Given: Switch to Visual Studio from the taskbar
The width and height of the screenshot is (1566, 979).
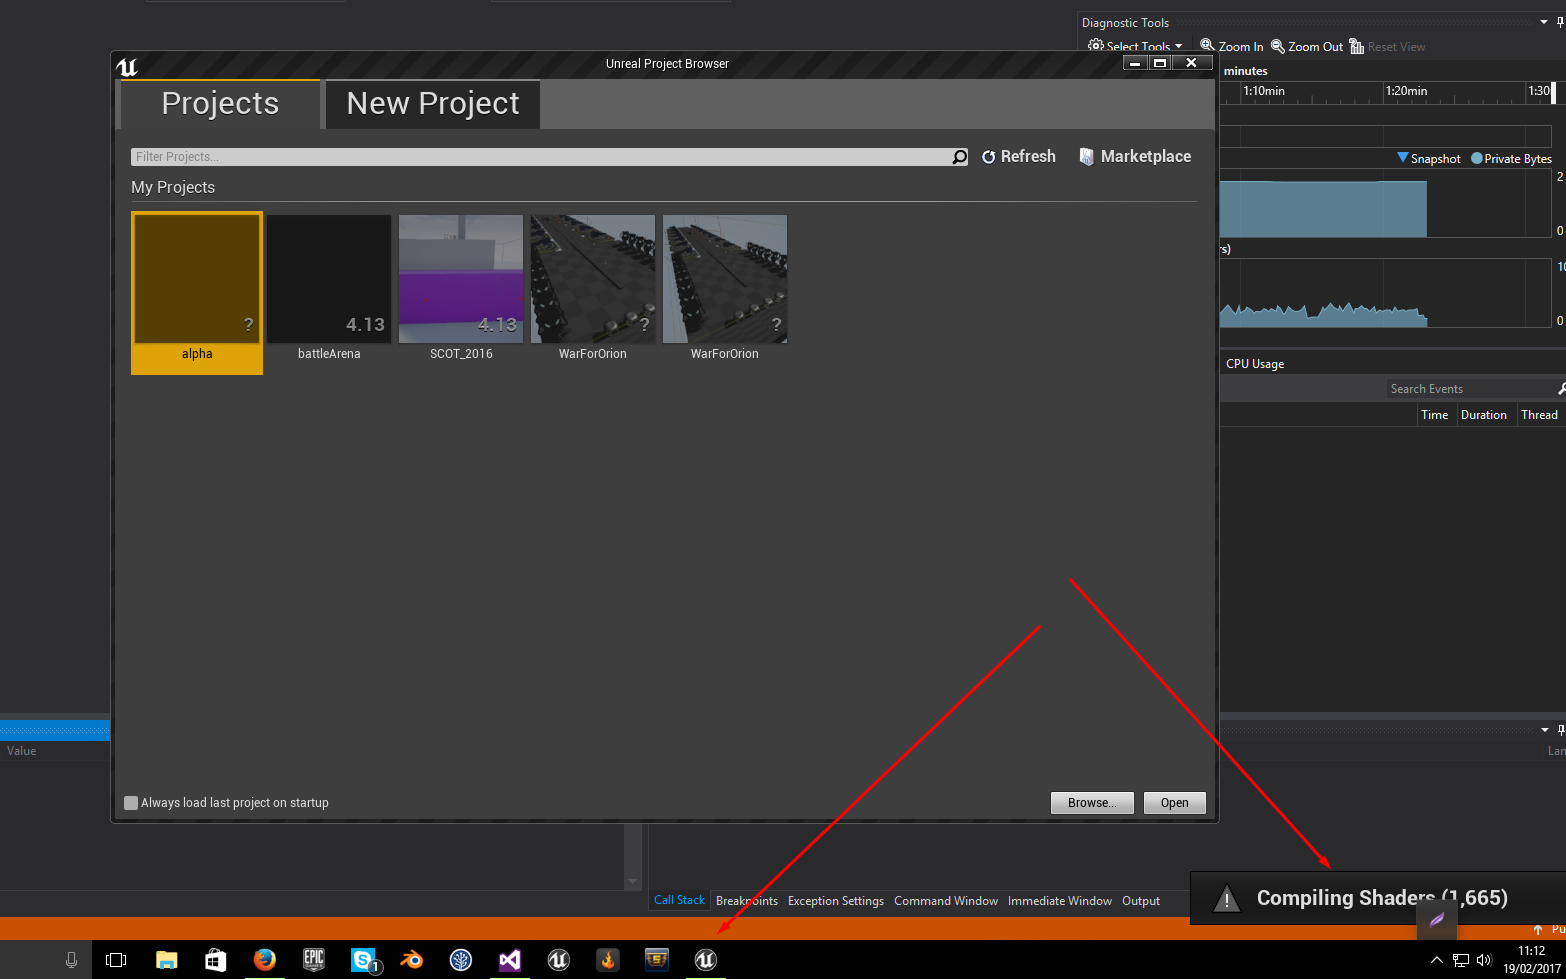Looking at the screenshot, I should tap(510, 960).
